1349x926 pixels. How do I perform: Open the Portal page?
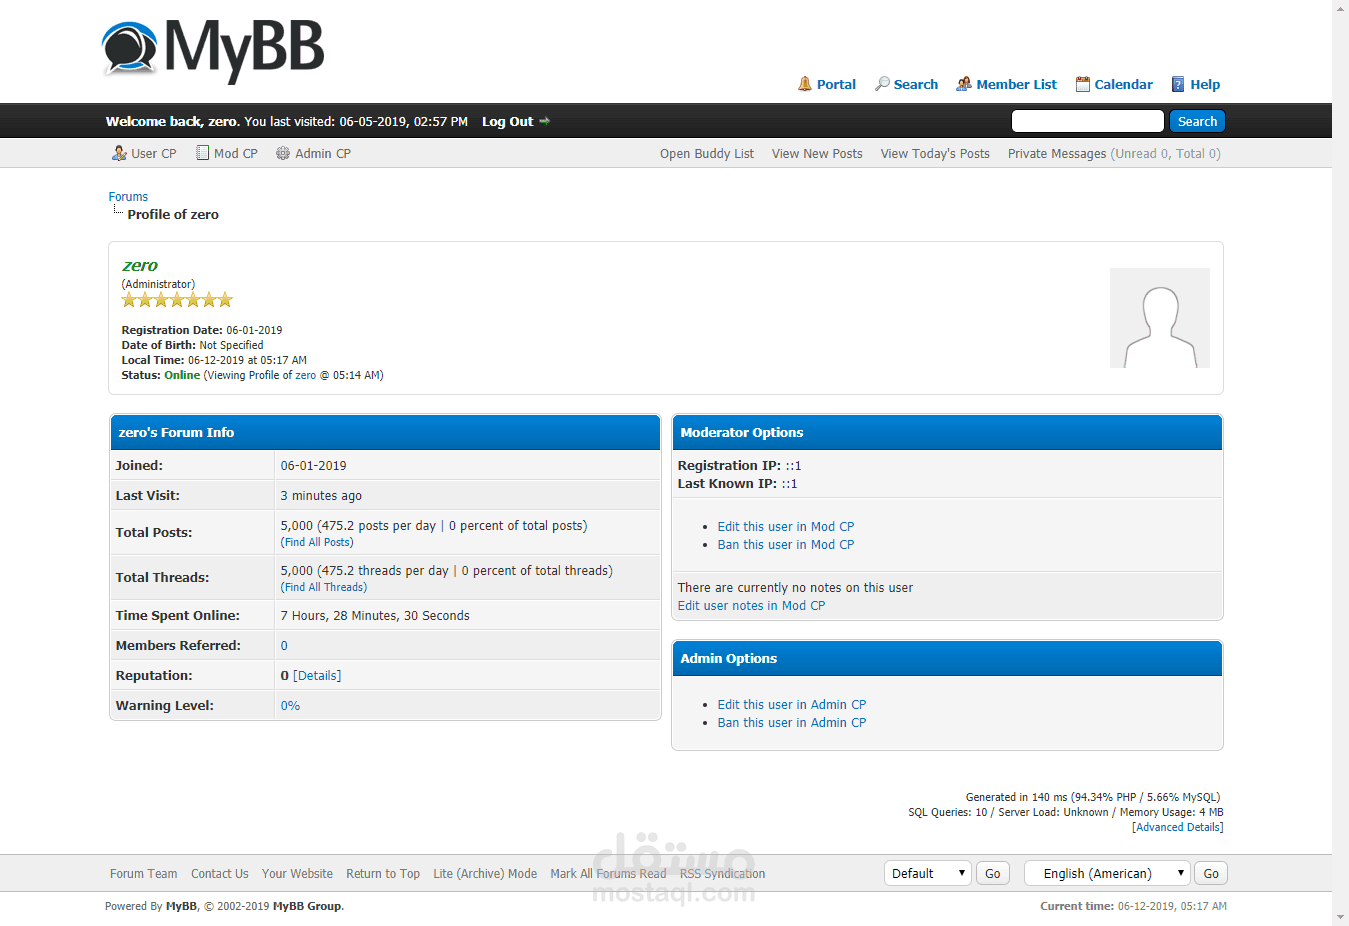[x=836, y=84]
